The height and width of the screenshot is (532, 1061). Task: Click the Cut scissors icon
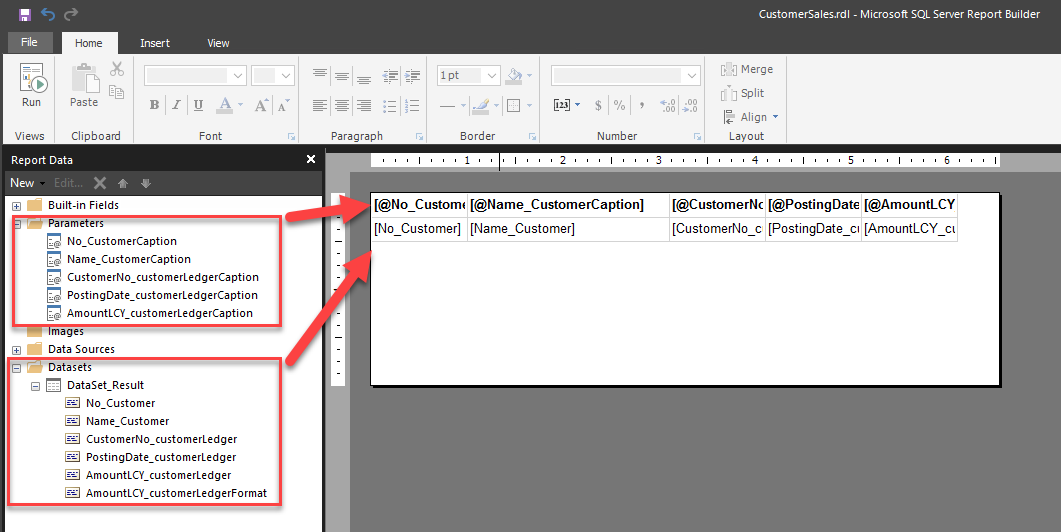(117, 69)
